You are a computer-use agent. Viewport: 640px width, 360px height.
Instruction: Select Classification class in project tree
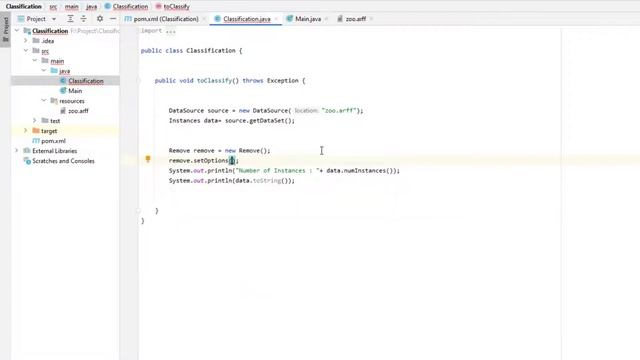click(86, 81)
